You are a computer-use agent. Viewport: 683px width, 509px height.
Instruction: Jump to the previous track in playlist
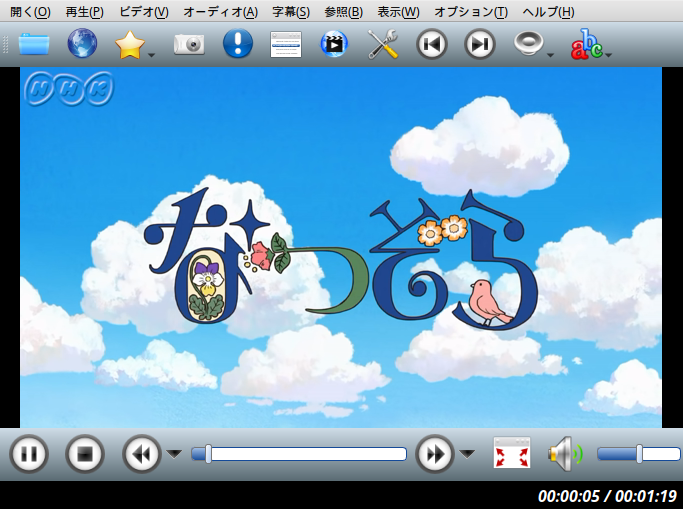[x=432, y=44]
